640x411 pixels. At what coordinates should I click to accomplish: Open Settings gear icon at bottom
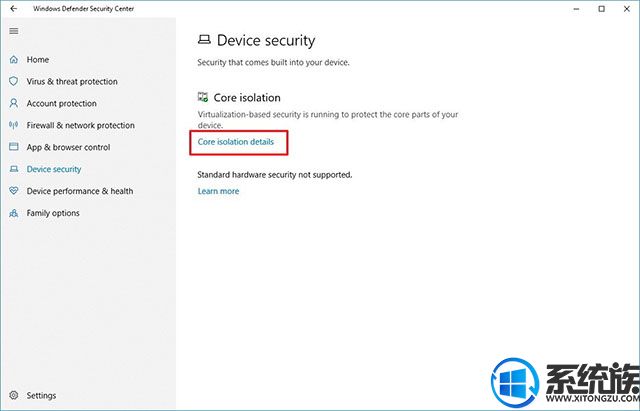(13, 395)
